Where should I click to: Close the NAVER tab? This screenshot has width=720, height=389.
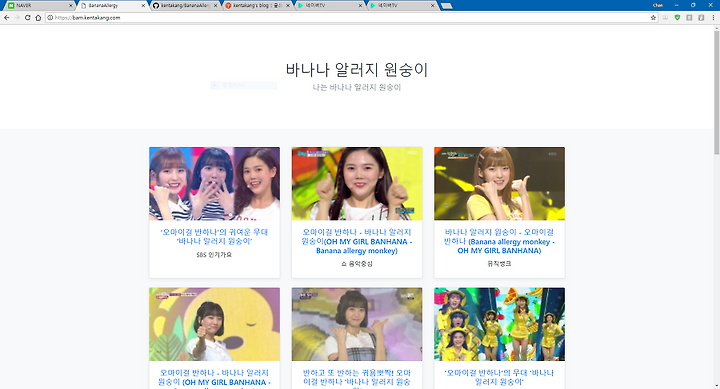point(71,6)
